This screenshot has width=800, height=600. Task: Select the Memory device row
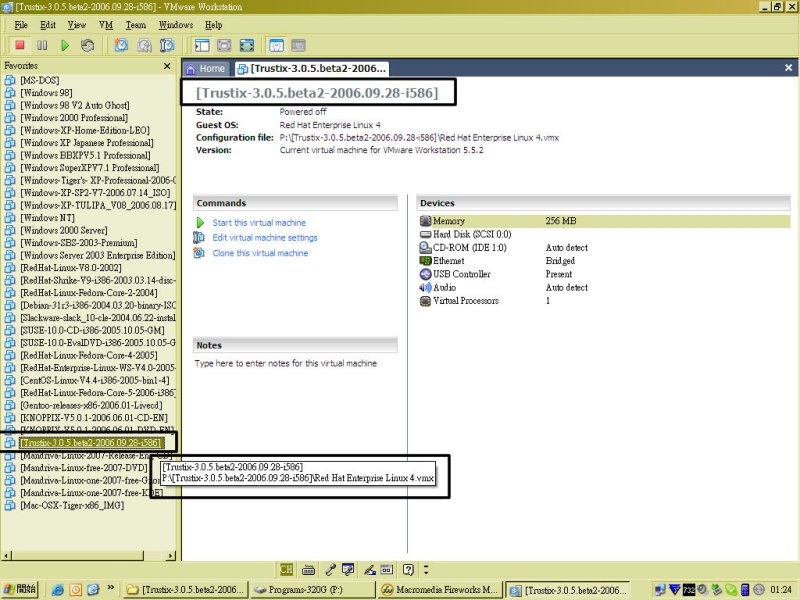click(604, 221)
